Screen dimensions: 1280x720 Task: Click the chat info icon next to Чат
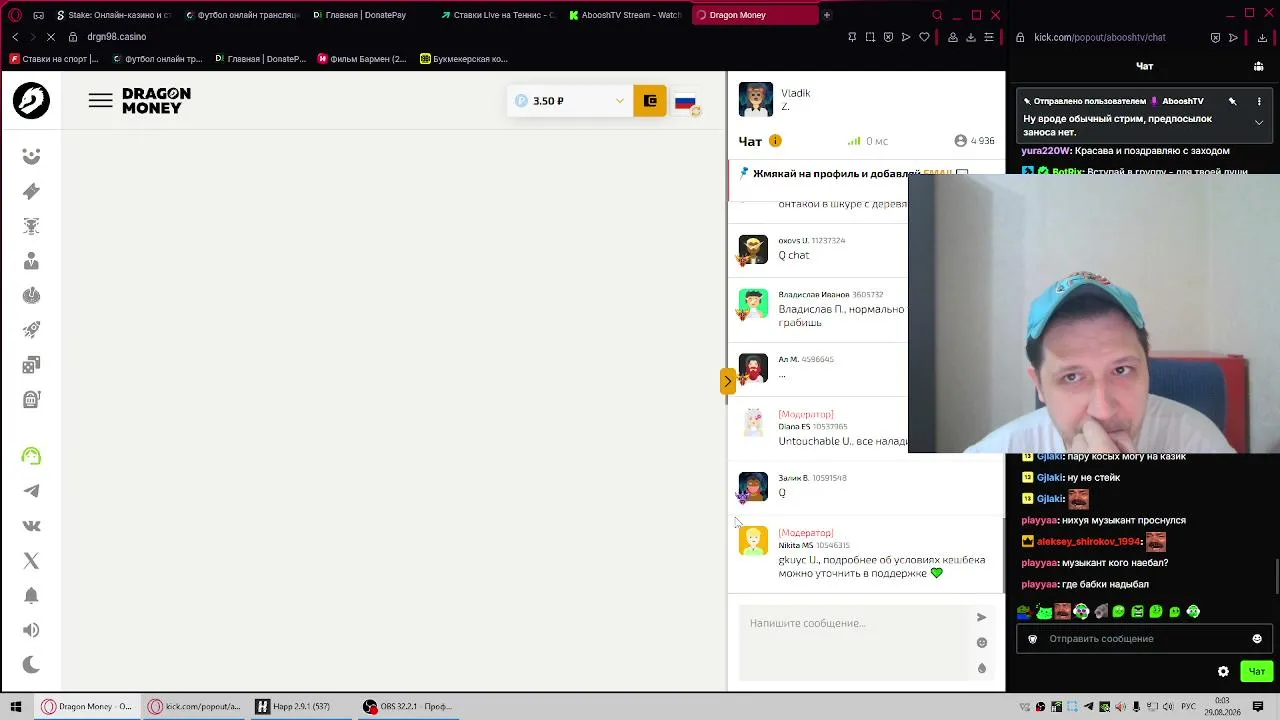tap(775, 141)
